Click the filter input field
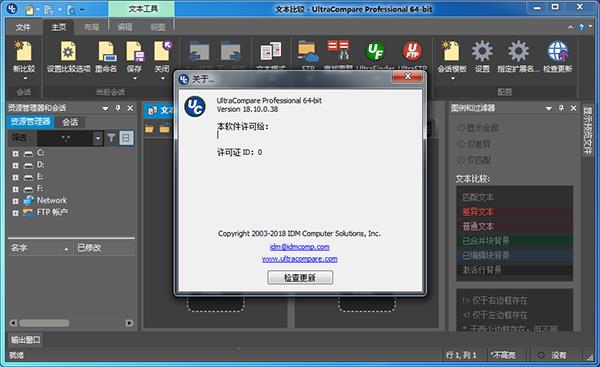Image resolution: width=600 pixels, height=367 pixels. [x=65, y=138]
